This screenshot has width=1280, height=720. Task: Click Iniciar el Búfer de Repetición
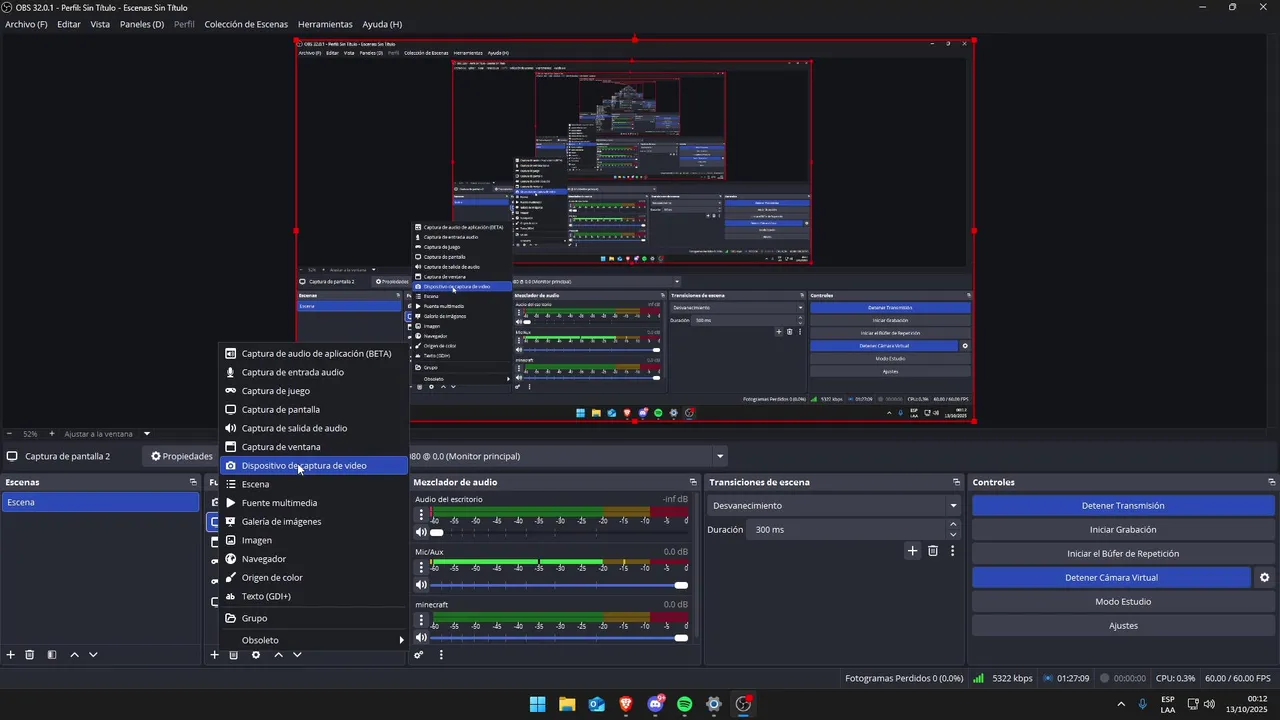pos(1123,554)
